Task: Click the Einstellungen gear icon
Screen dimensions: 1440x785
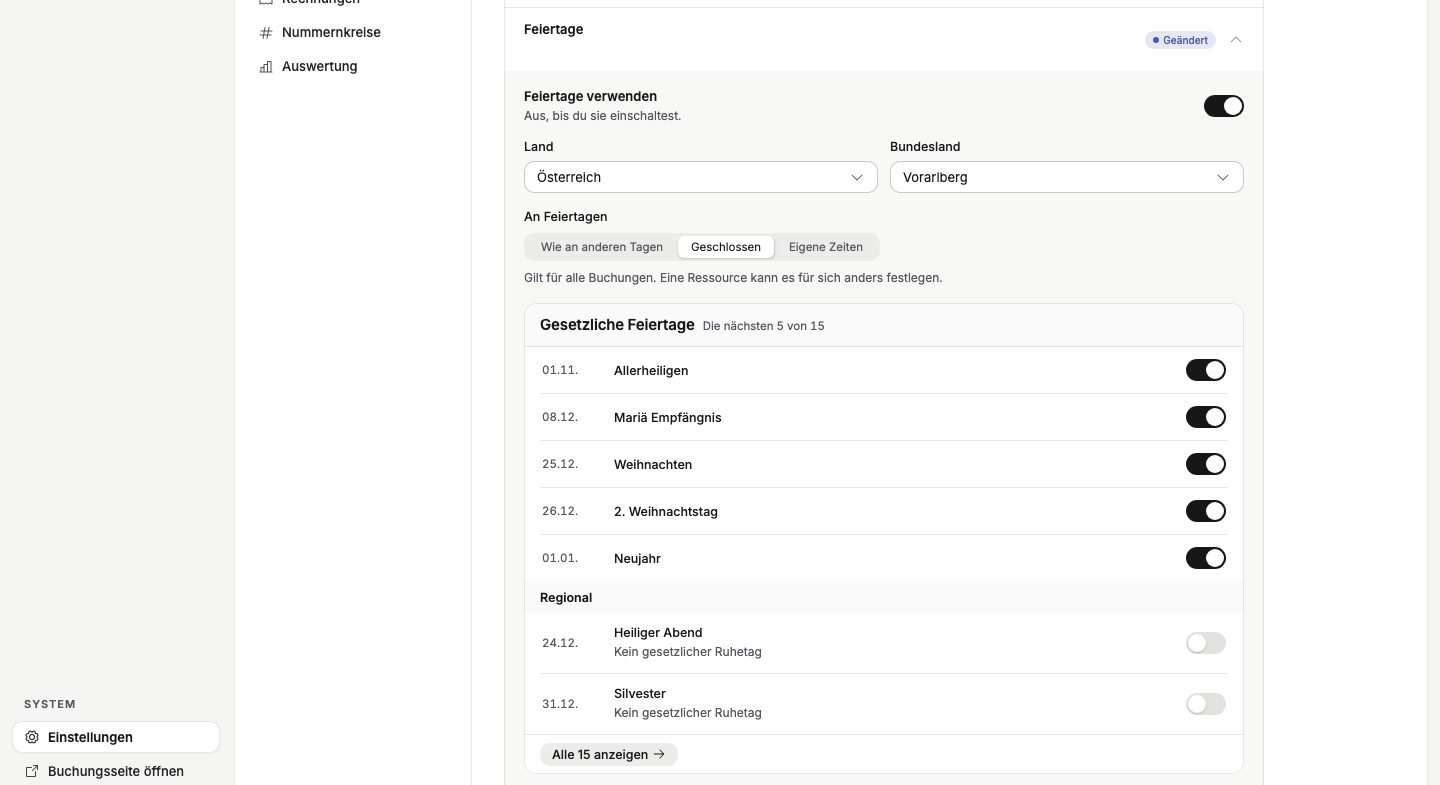Action: 32,737
